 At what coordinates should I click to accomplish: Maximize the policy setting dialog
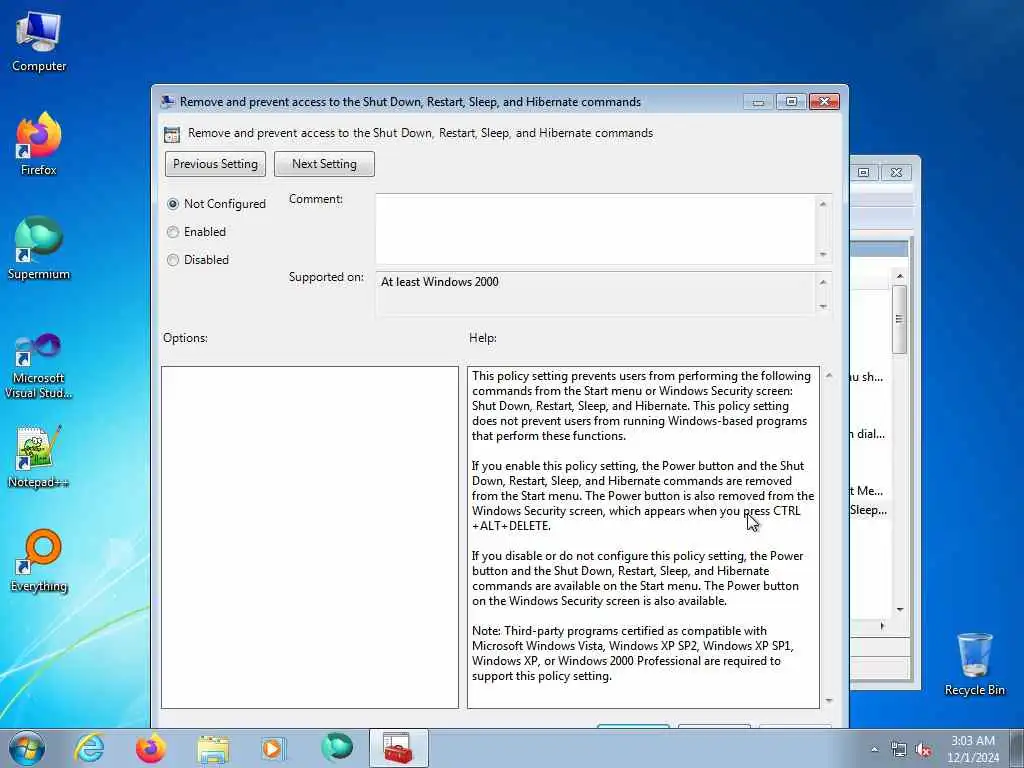[791, 101]
